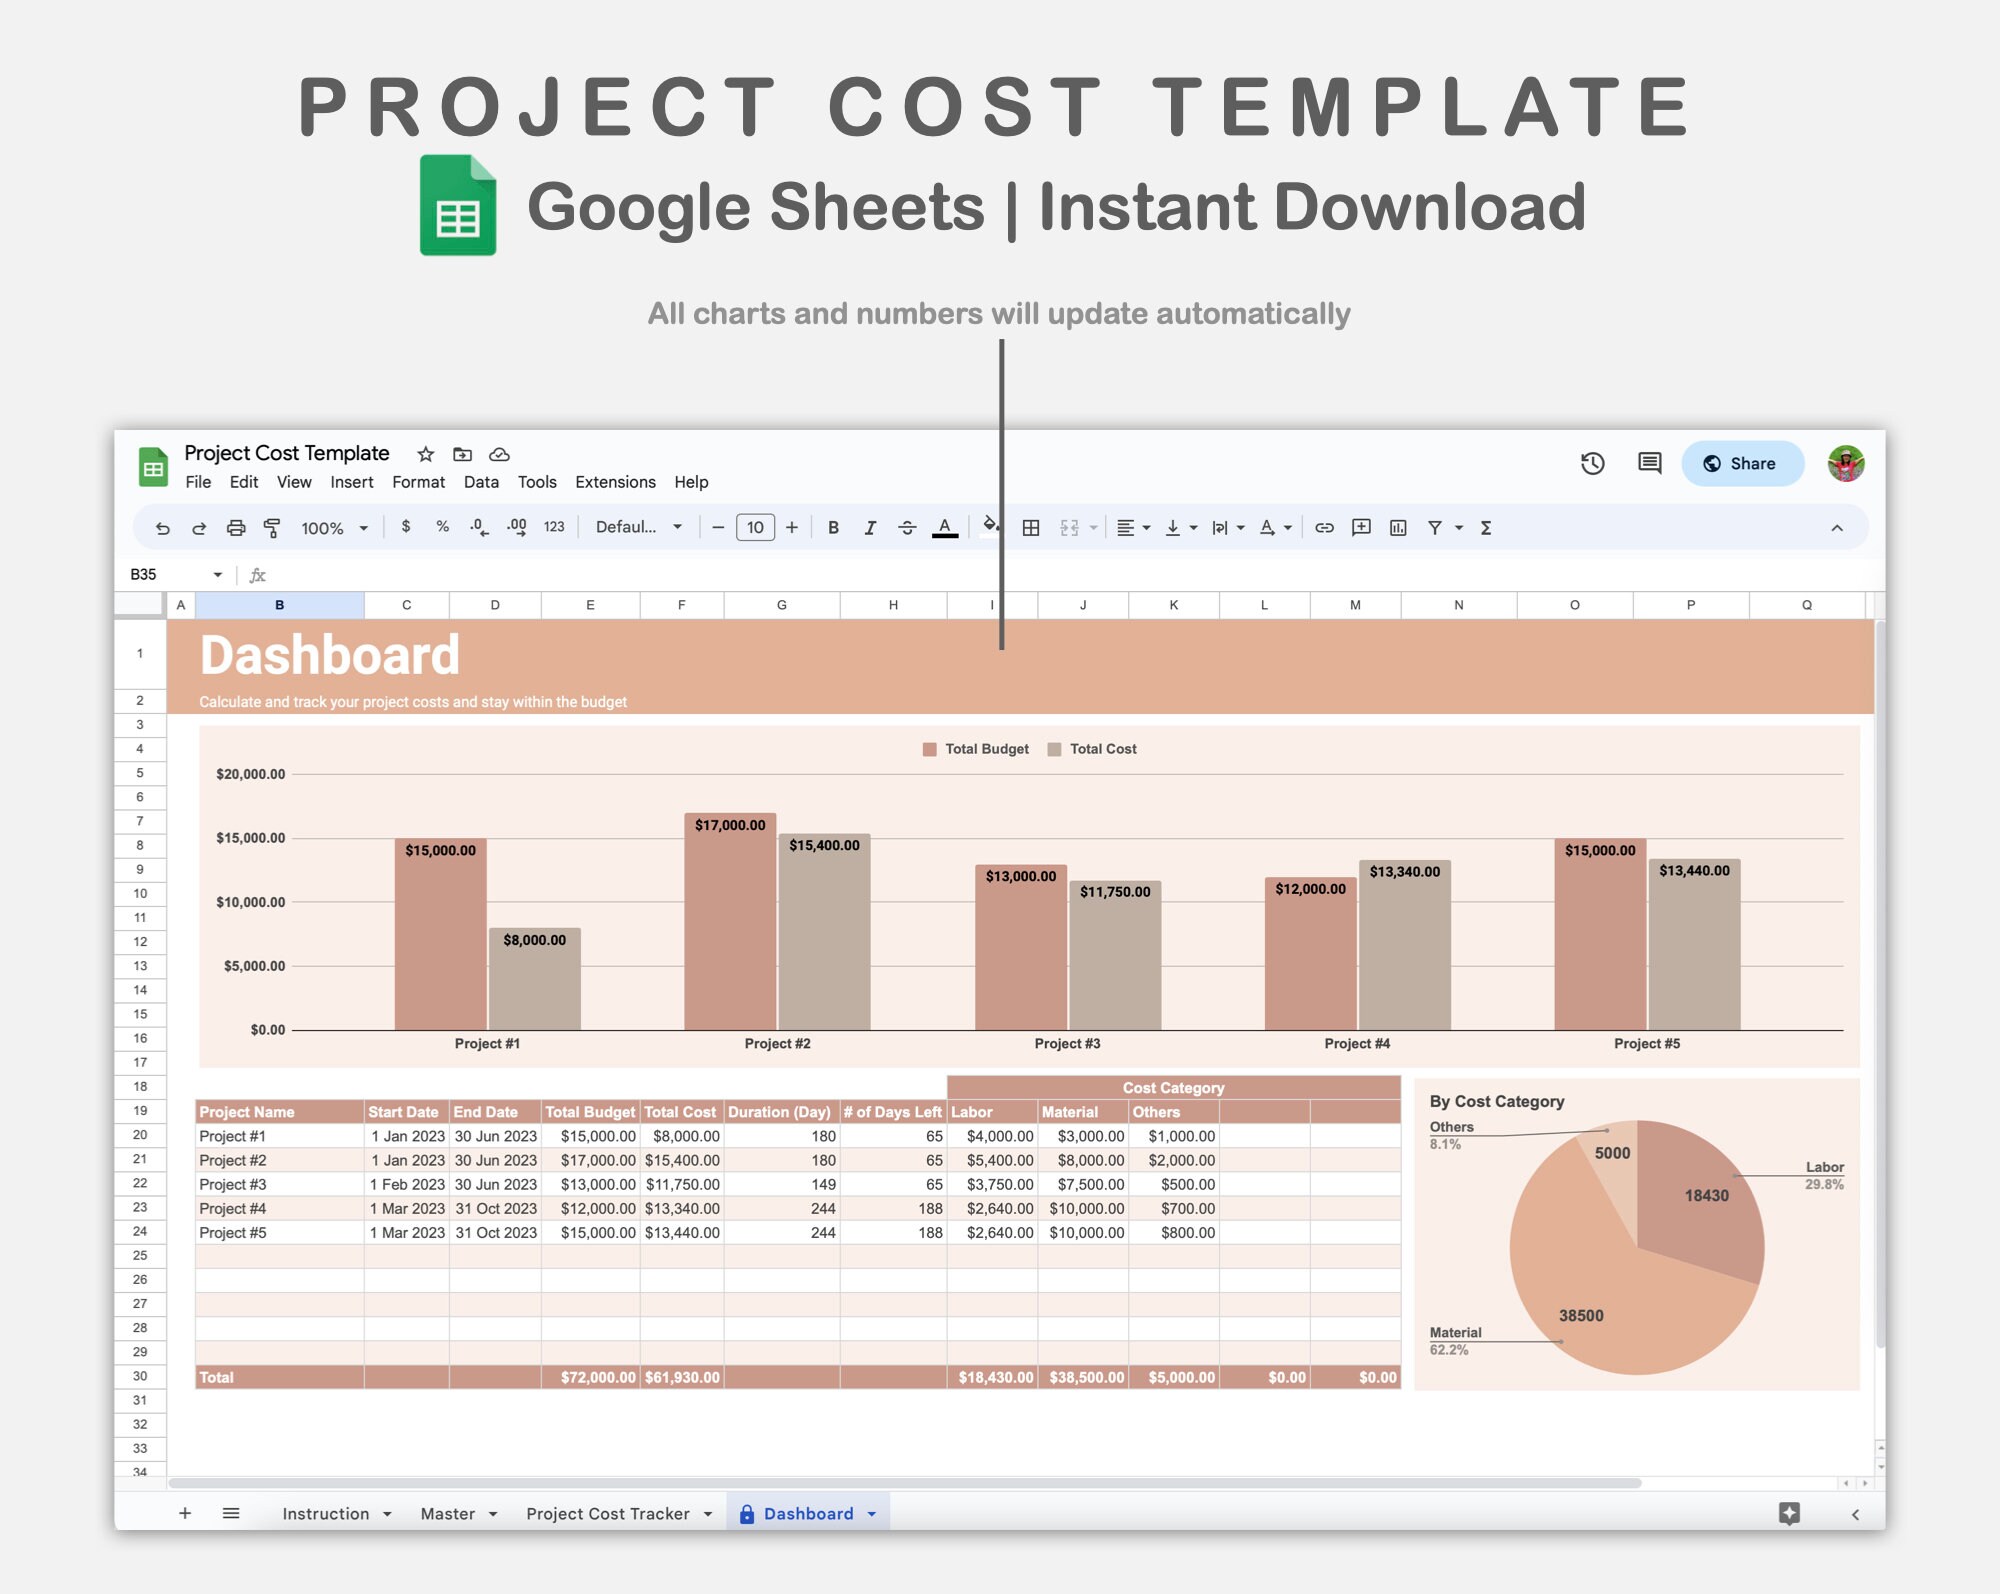Open the Dashboard sheet tab menu arrow
The width and height of the screenshot is (2000, 1594).
(x=870, y=1513)
